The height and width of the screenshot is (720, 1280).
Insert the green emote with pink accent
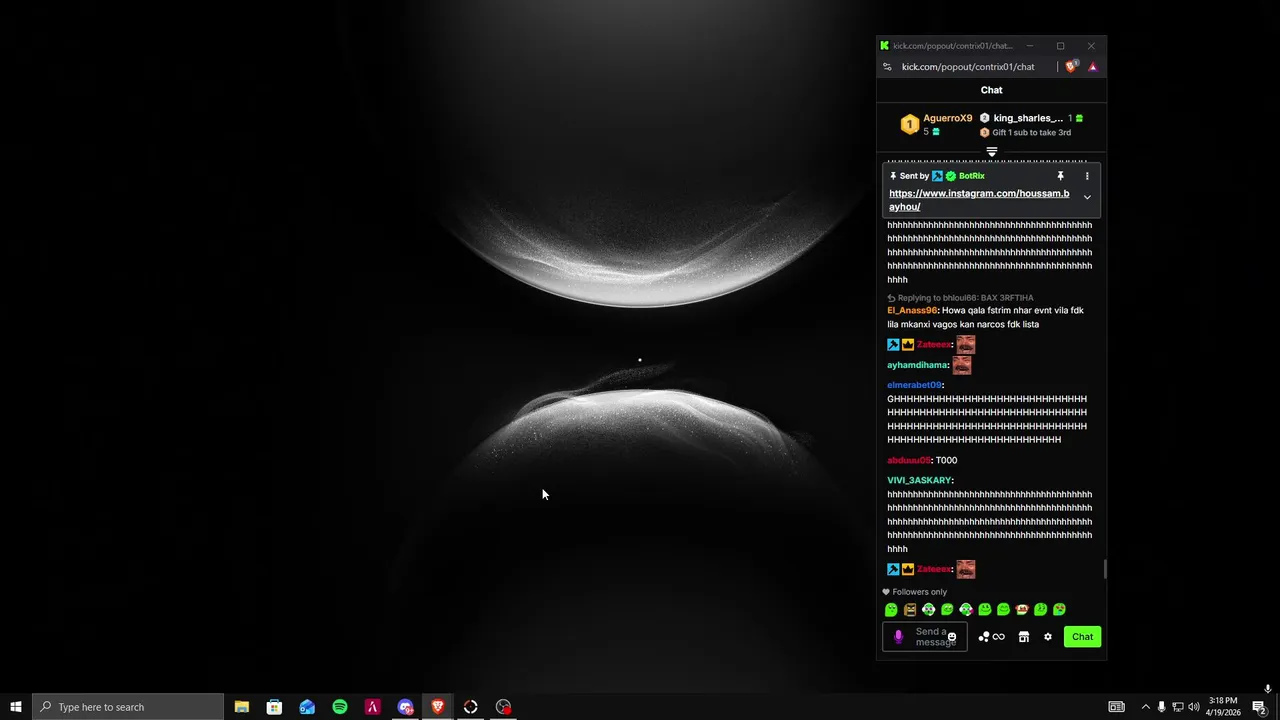click(x=966, y=610)
